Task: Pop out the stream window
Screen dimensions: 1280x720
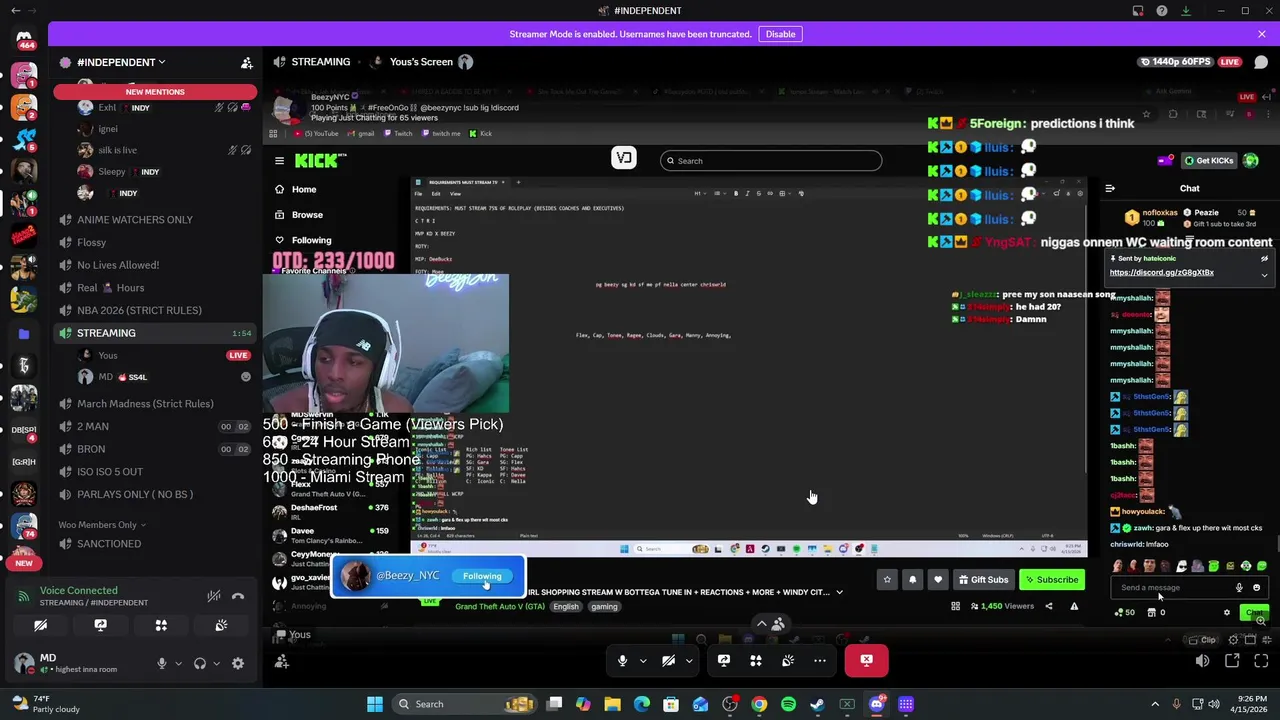Action: tap(1232, 661)
